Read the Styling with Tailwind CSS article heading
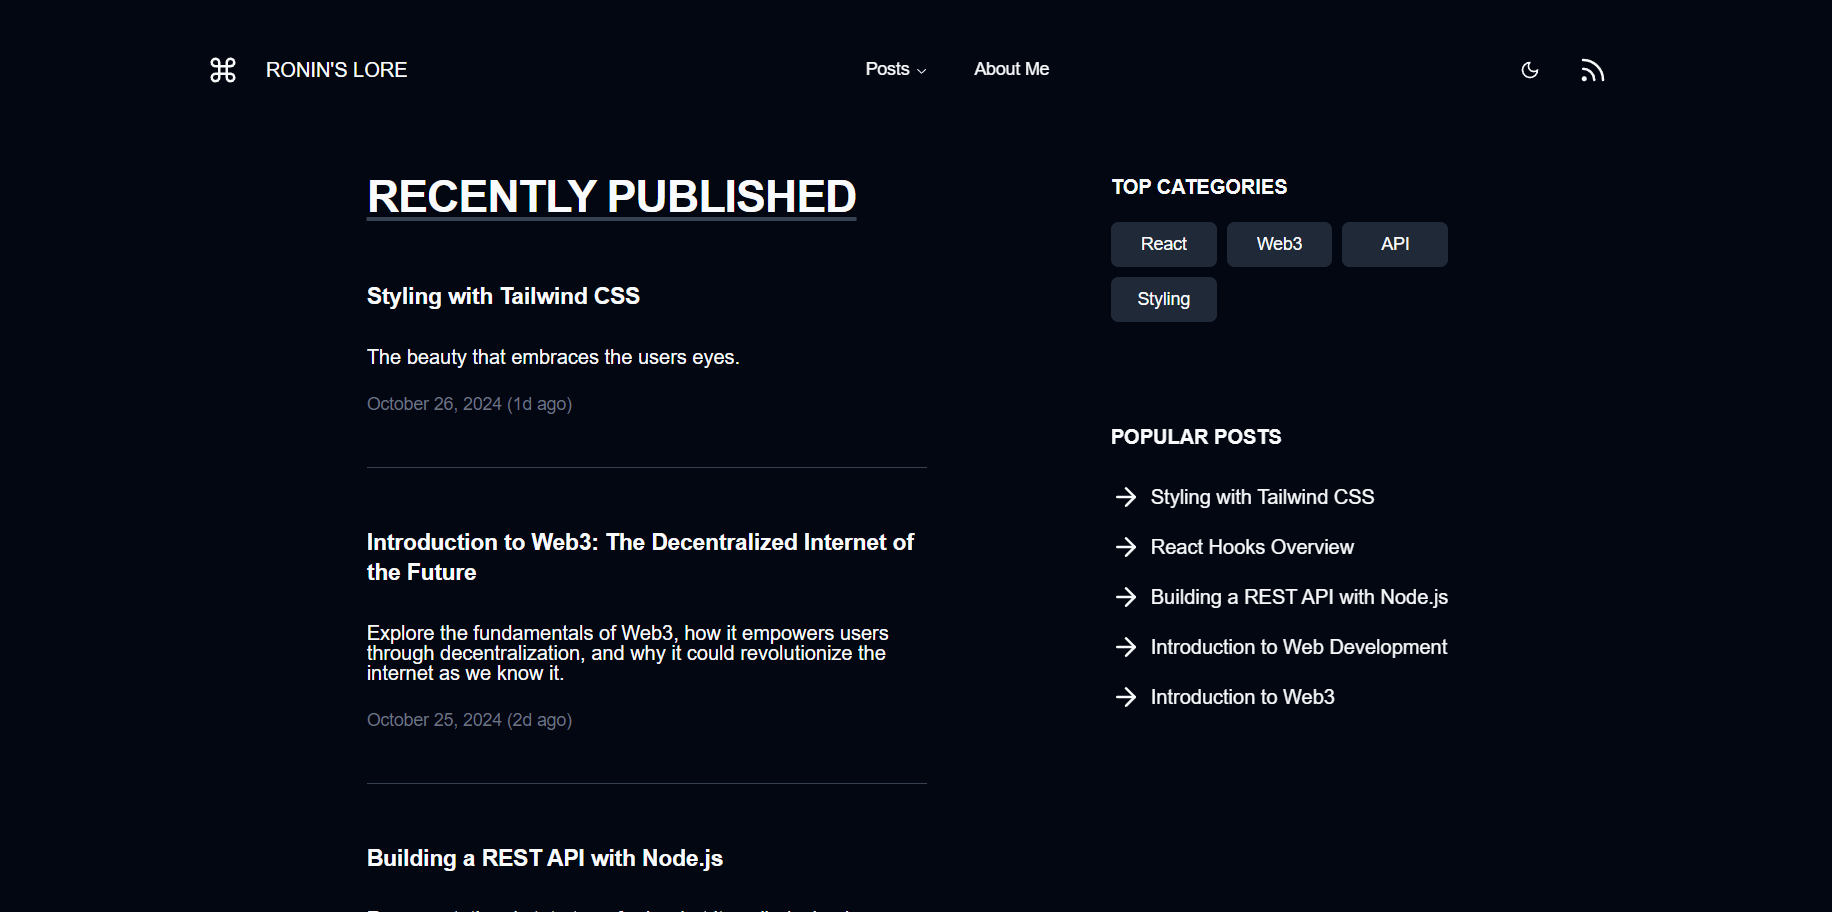Viewport: 1832px width, 912px height. [x=503, y=296]
